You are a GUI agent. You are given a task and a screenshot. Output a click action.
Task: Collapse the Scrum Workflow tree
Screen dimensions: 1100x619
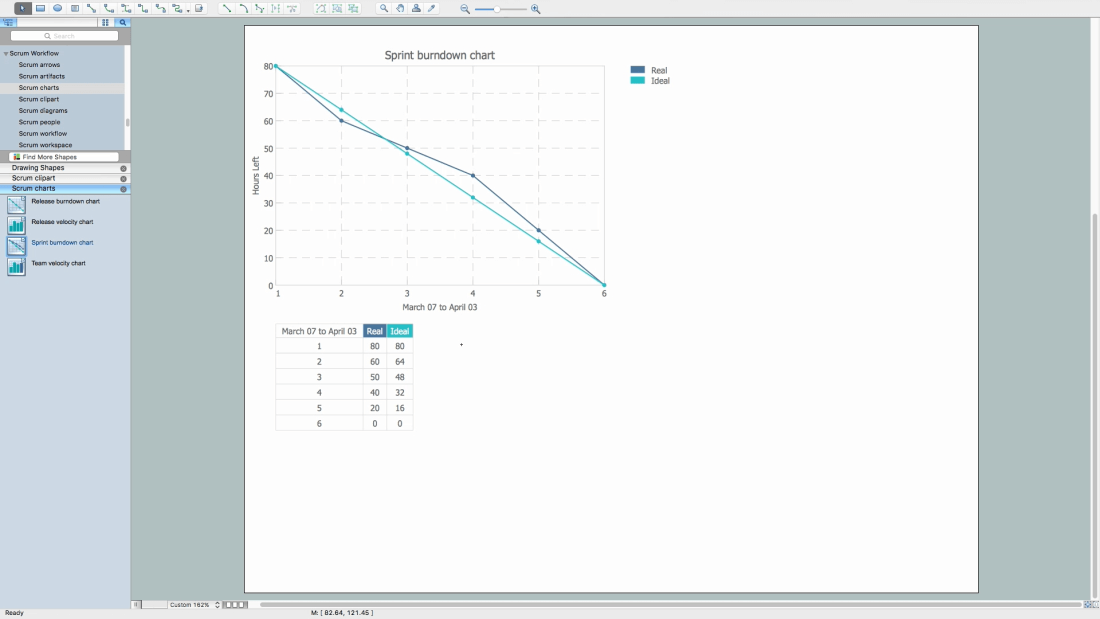point(6,53)
